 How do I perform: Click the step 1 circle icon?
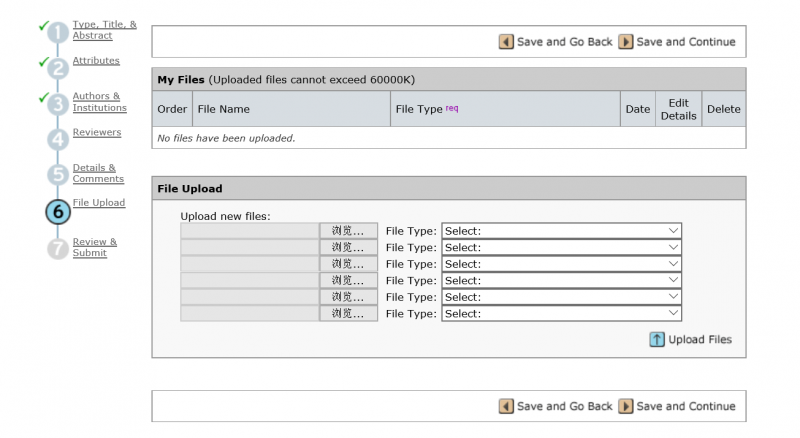pos(58,33)
